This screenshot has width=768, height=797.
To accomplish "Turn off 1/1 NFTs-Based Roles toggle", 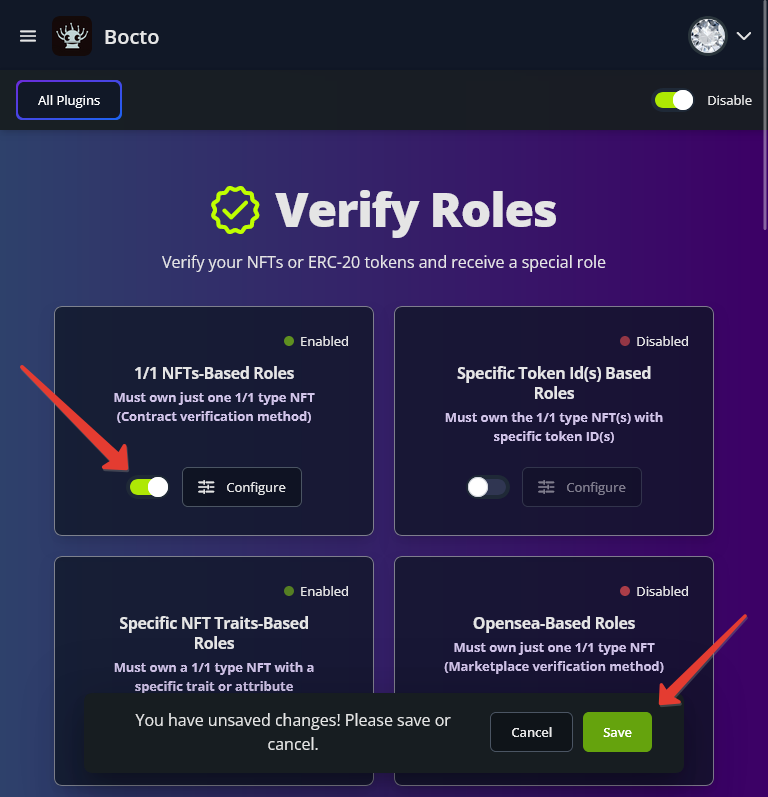I will pyautogui.click(x=148, y=487).
